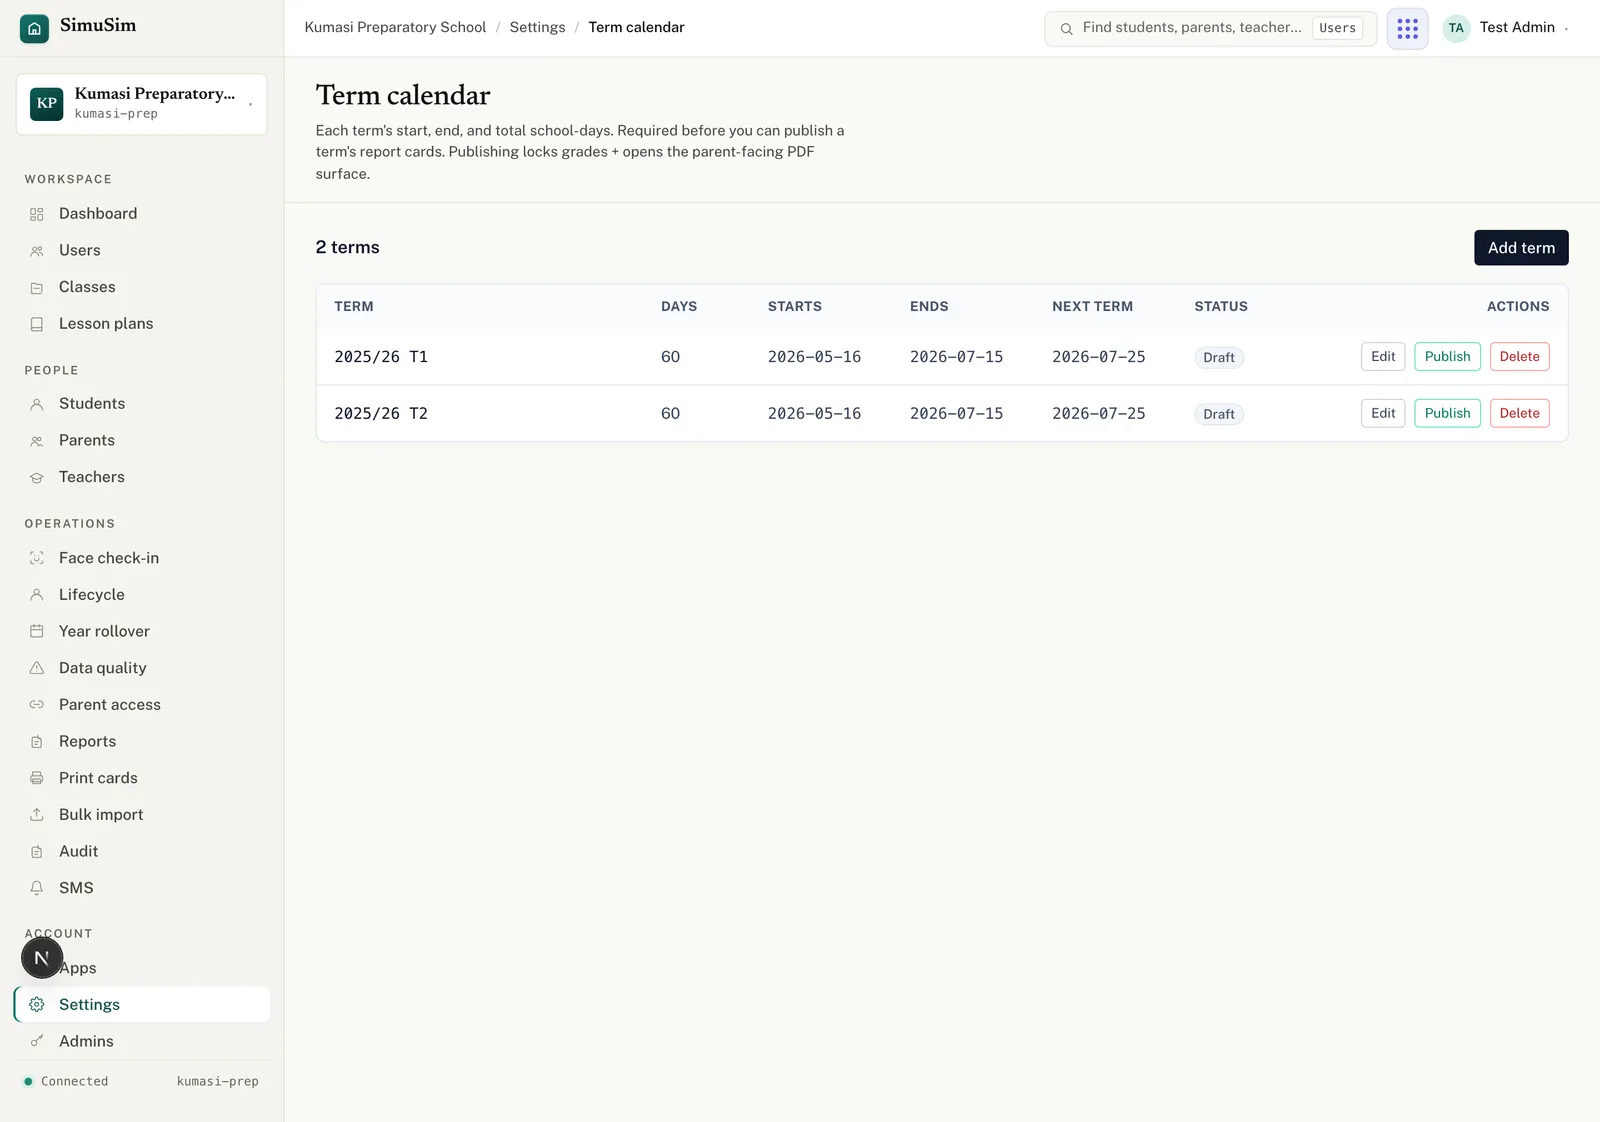Click the Year rollover calendar icon

point(37,631)
